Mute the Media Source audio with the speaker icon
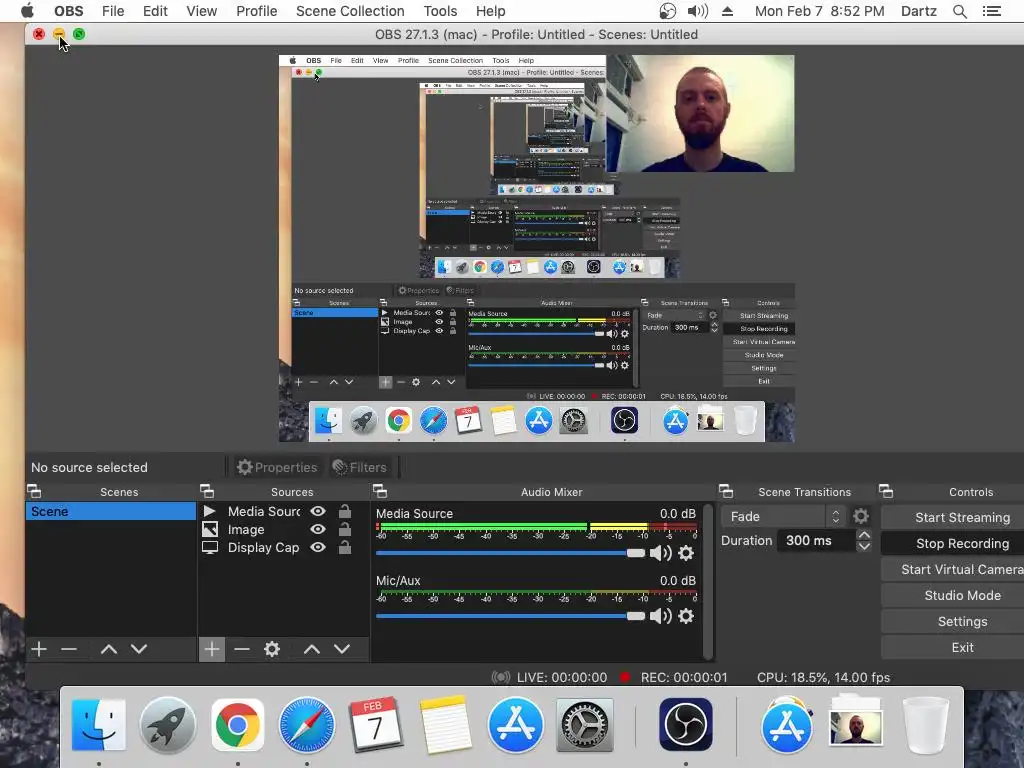Image resolution: width=1024 pixels, height=768 pixels. (660, 553)
